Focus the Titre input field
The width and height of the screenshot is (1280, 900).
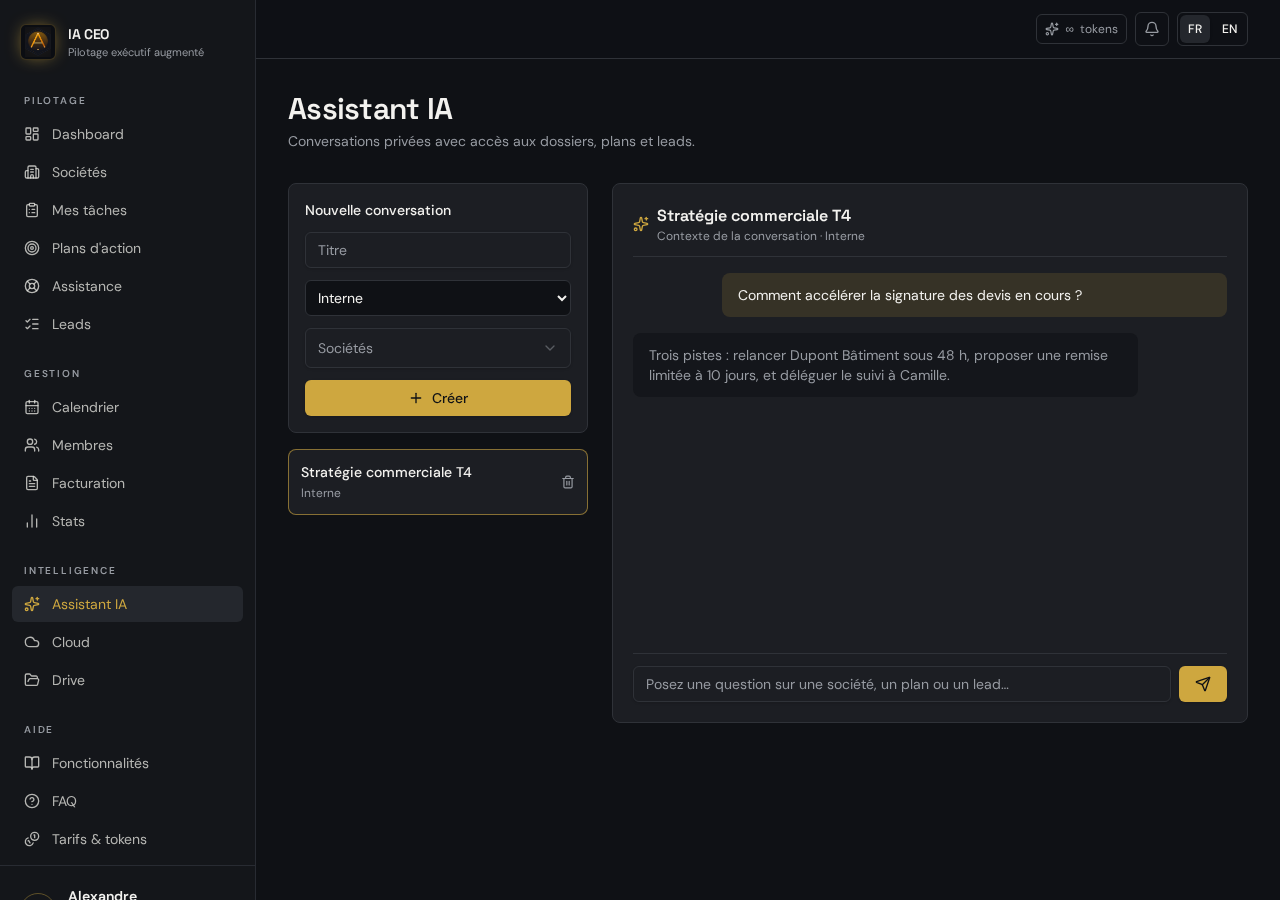pos(438,250)
